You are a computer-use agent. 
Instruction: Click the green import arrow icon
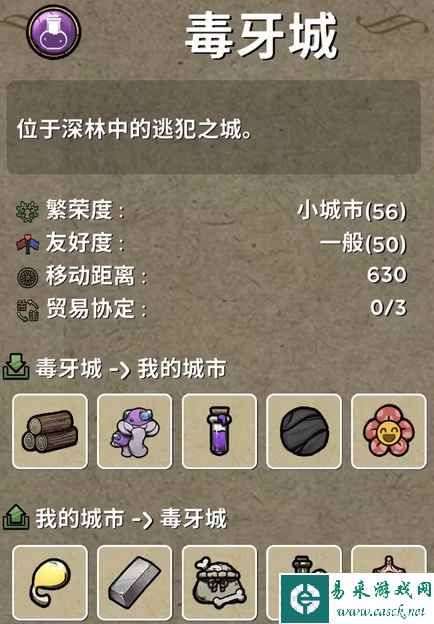[16, 367]
